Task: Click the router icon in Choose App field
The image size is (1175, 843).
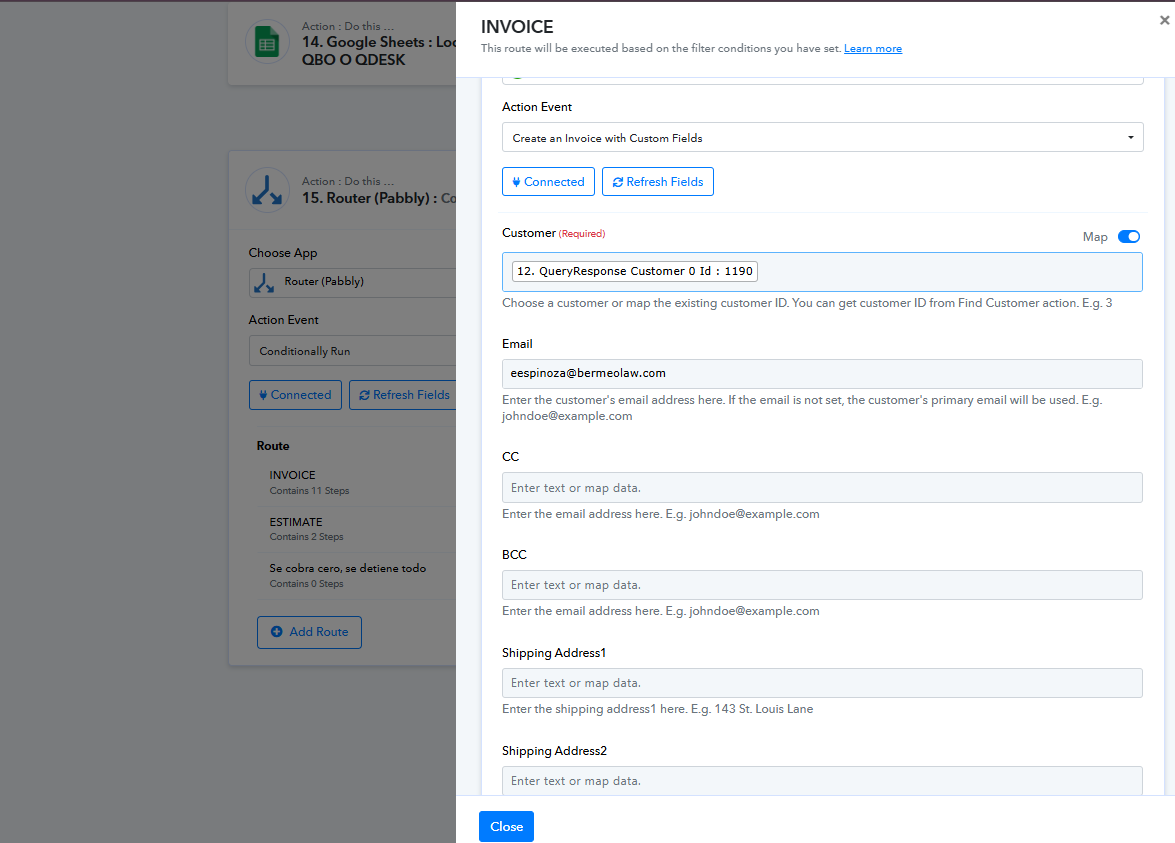Action: (265, 282)
